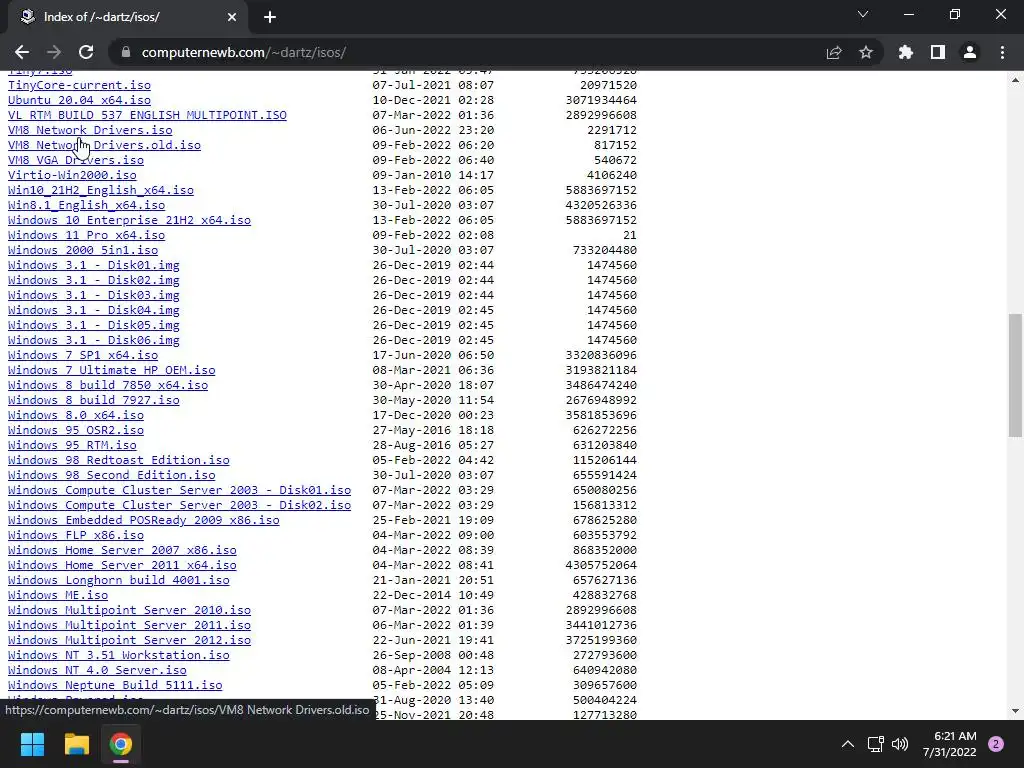The height and width of the screenshot is (768, 1024).
Task: Download TinyCore-current.iso
Action: [x=79, y=85]
